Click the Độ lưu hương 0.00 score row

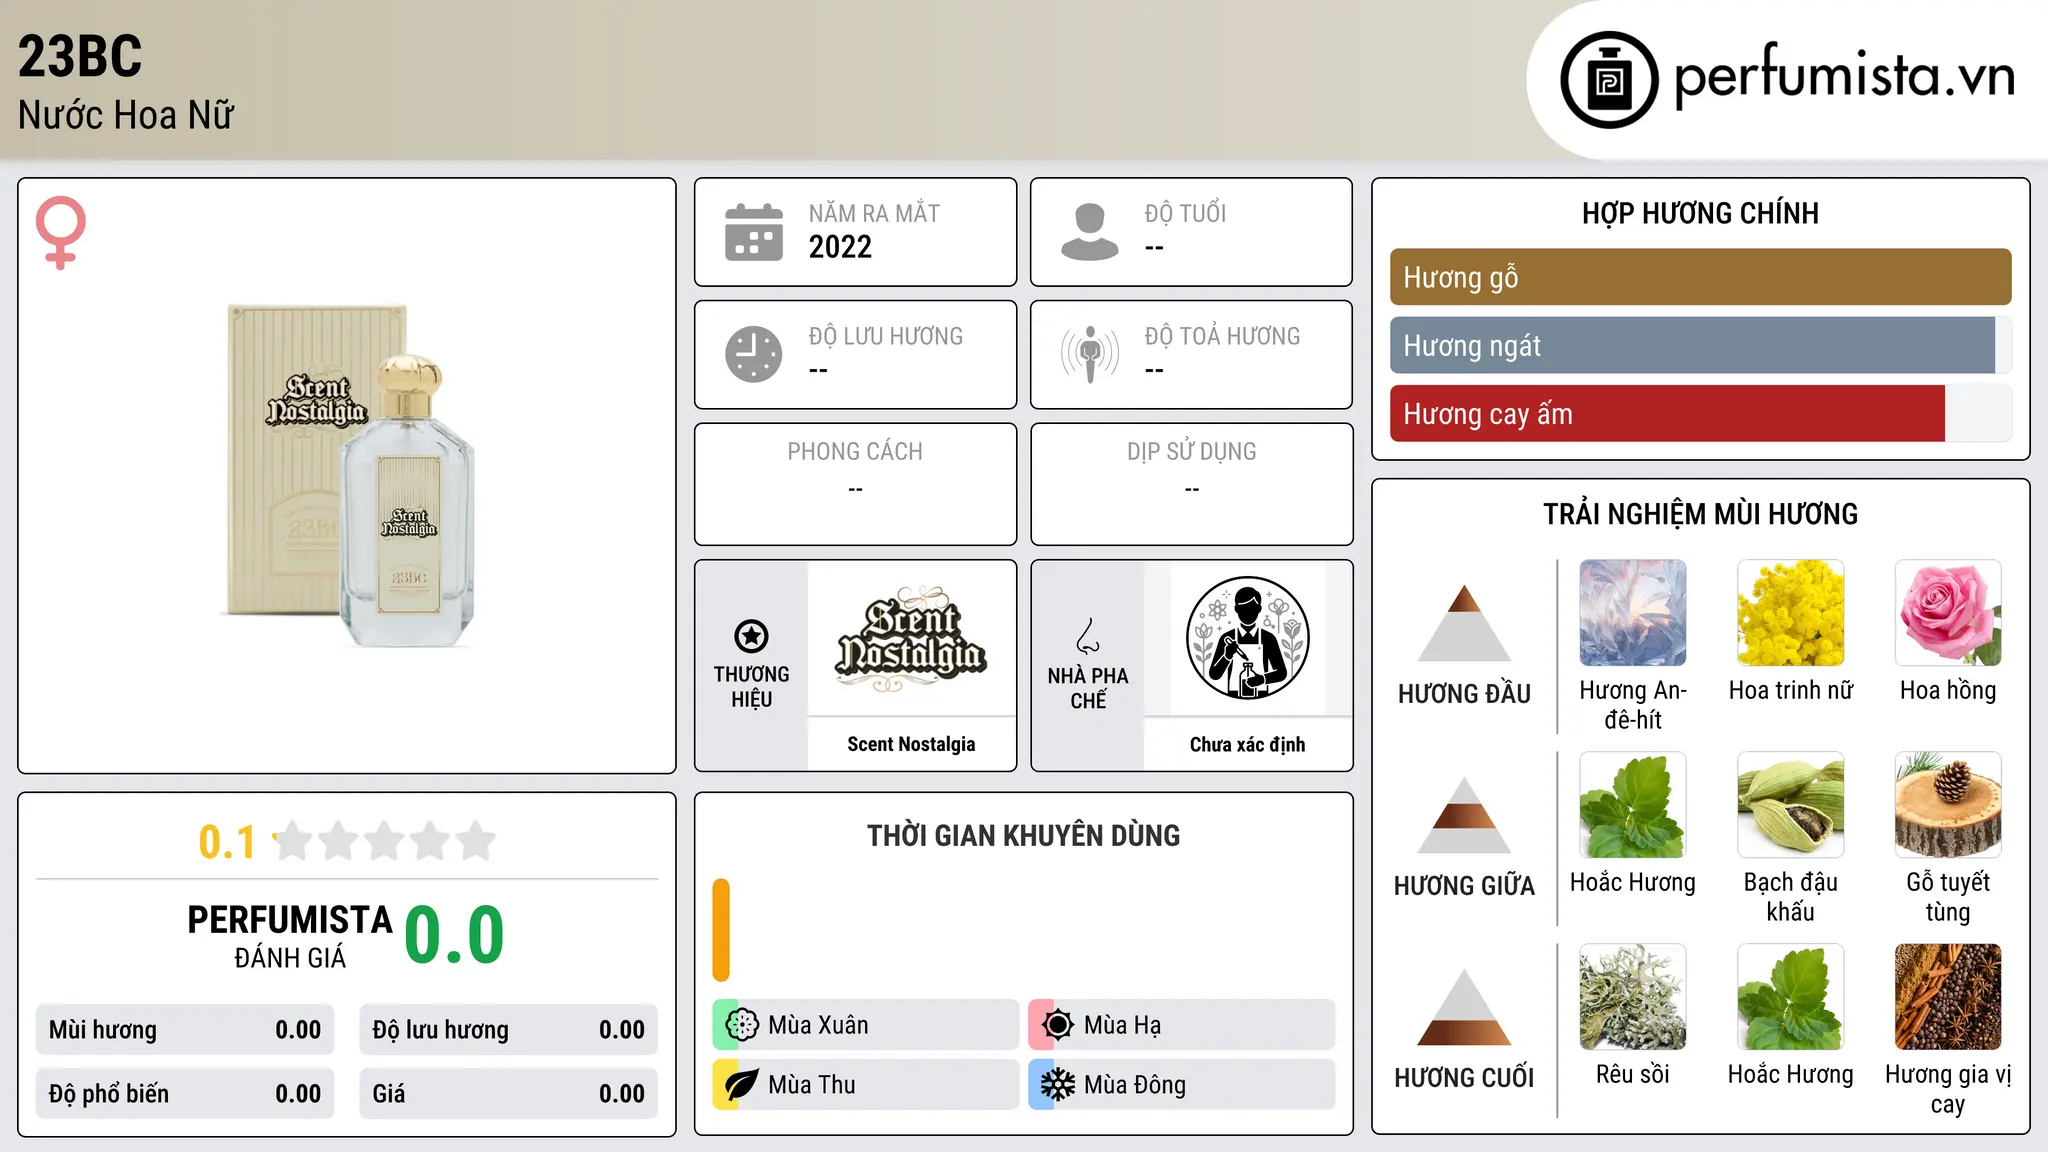pyautogui.click(x=508, y=1030)
